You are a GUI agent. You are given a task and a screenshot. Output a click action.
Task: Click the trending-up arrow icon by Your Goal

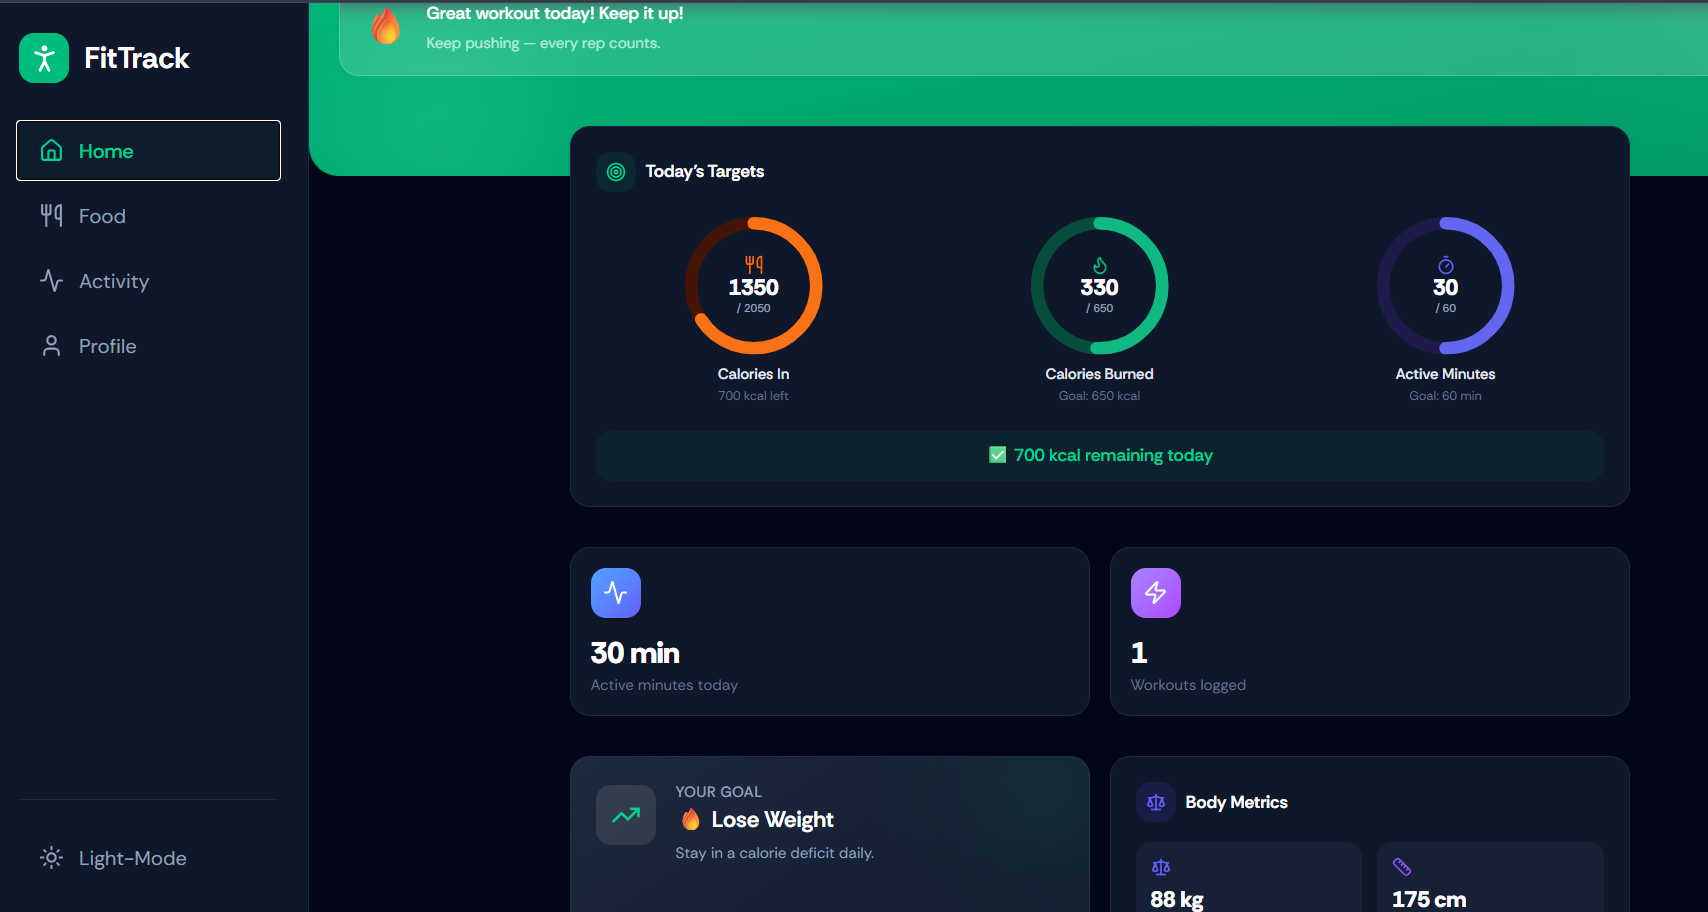626,815
